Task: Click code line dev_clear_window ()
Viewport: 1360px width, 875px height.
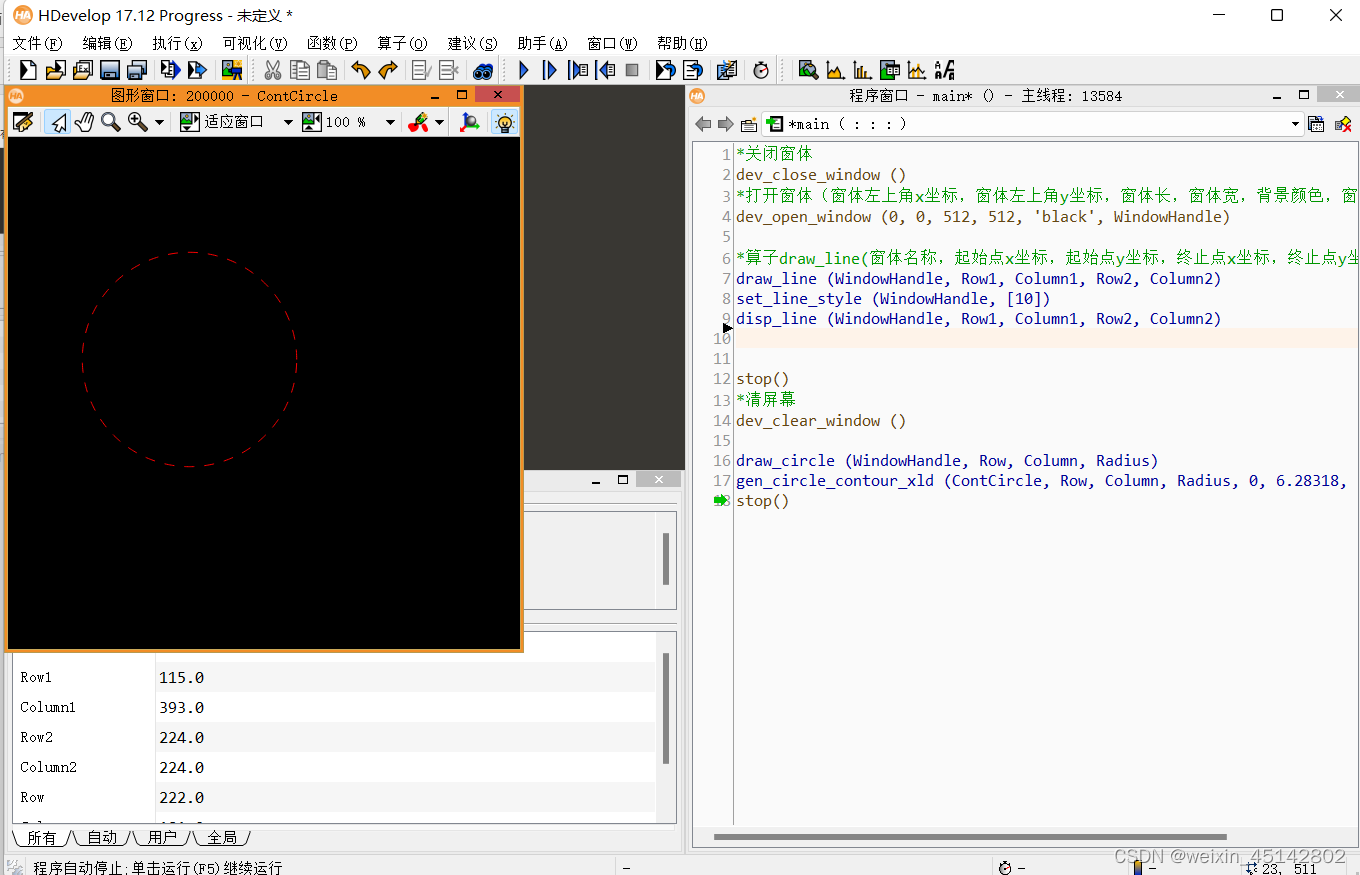Action: coord(821,421)
